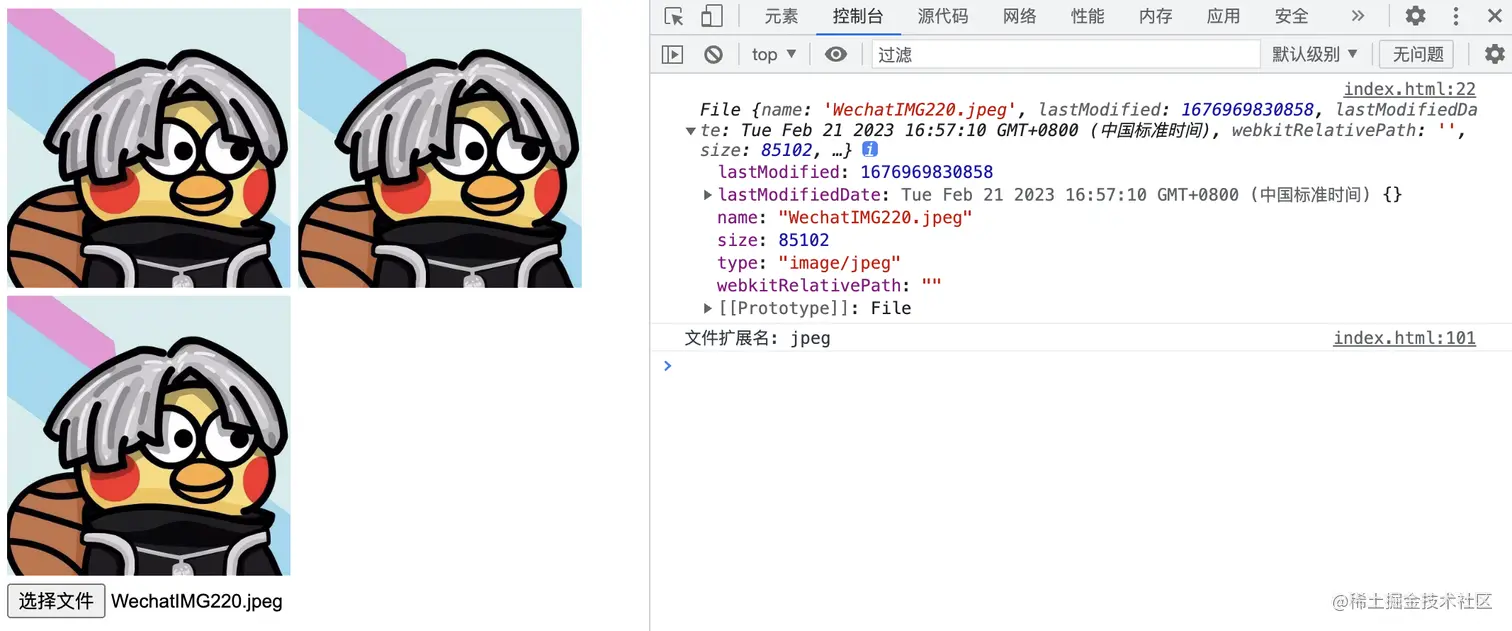Switch to the 元素 tab

[x=780, y=16]
